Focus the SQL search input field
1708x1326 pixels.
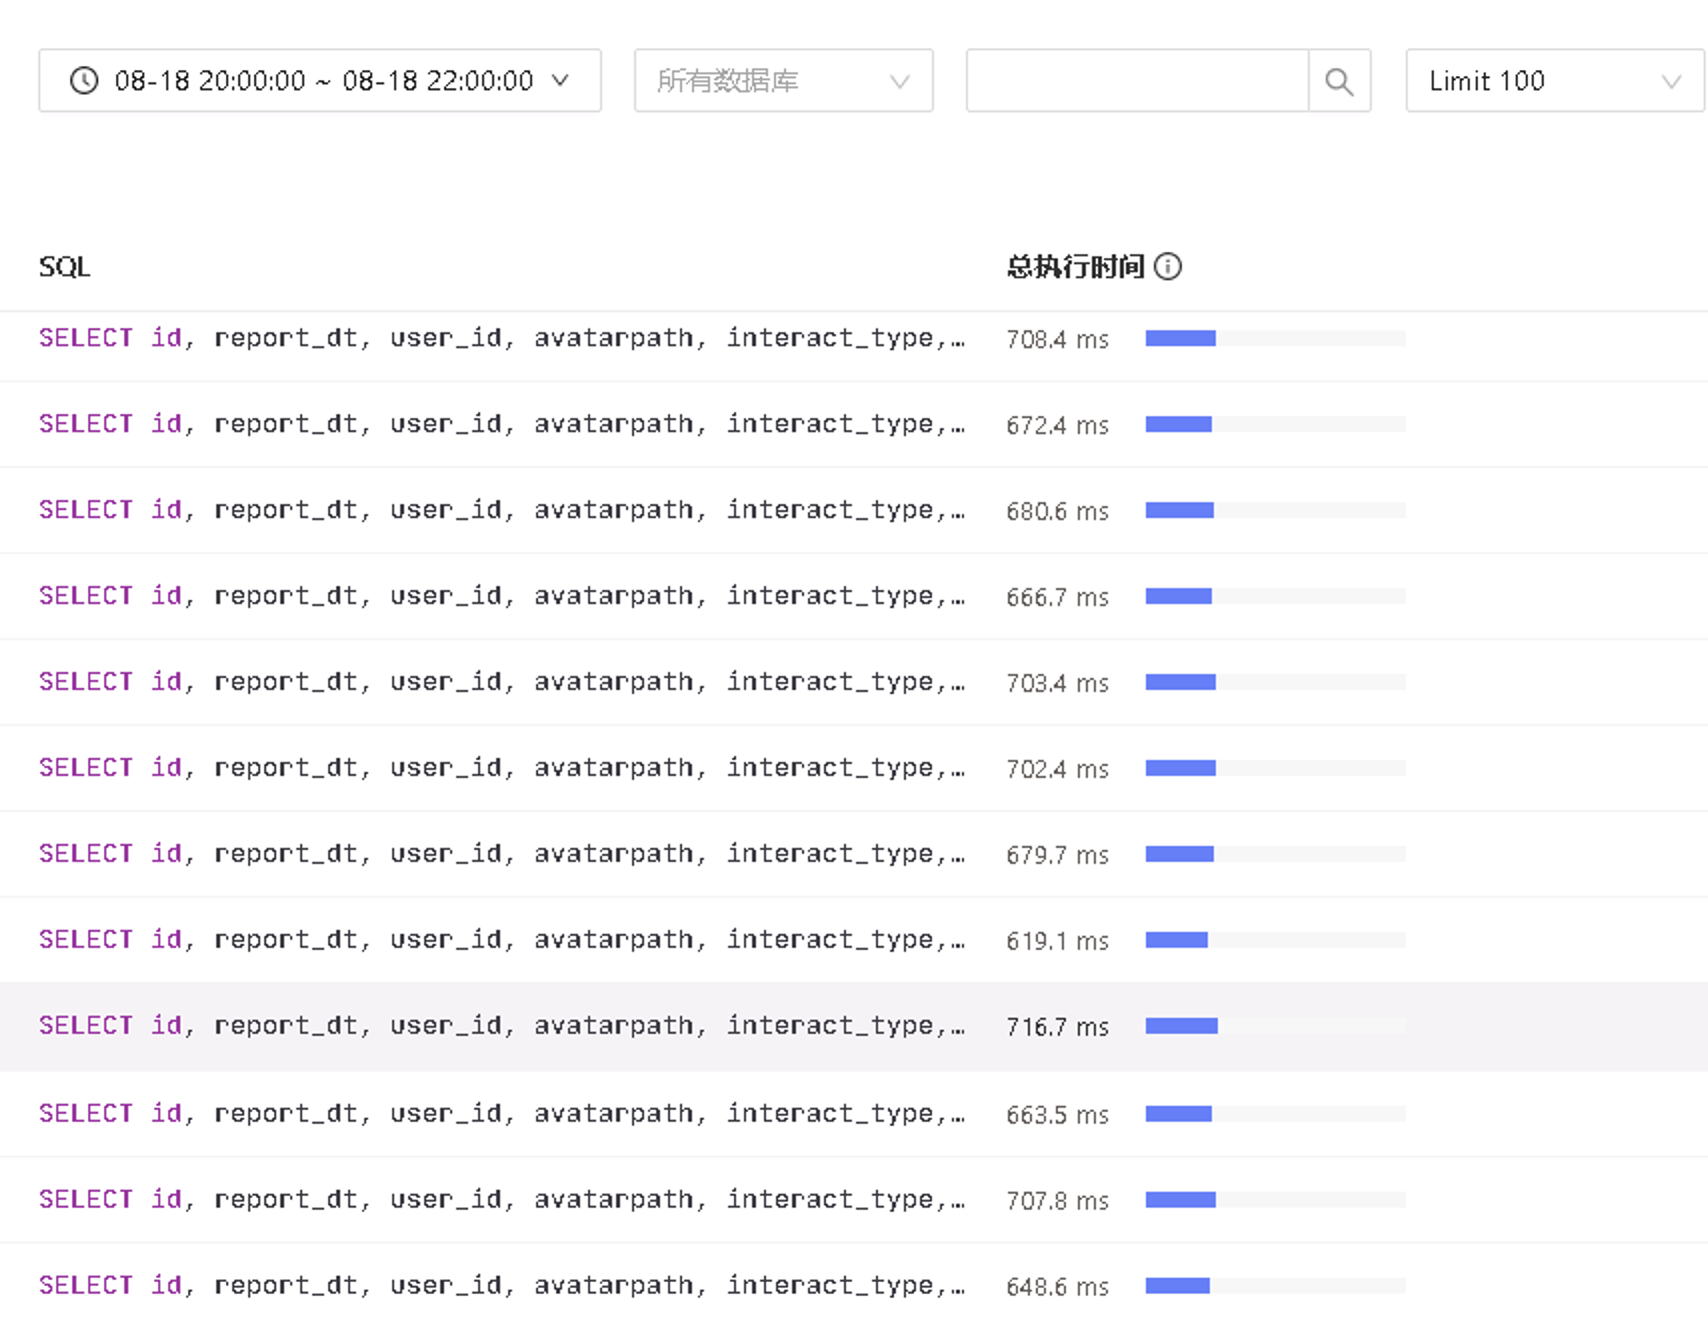tap(1137, 81)
